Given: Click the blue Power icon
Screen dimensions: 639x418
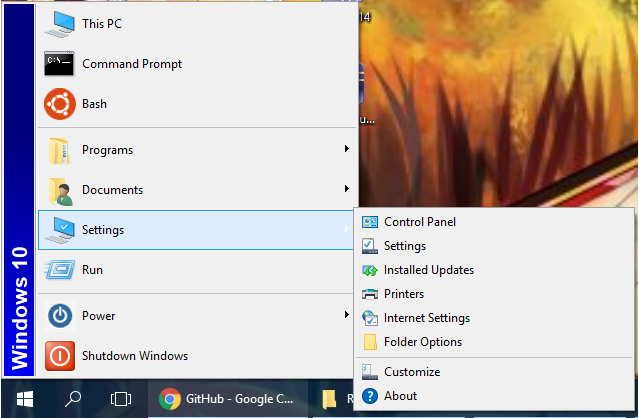Looking at the screenshot, I should click(x=60, y=316).
